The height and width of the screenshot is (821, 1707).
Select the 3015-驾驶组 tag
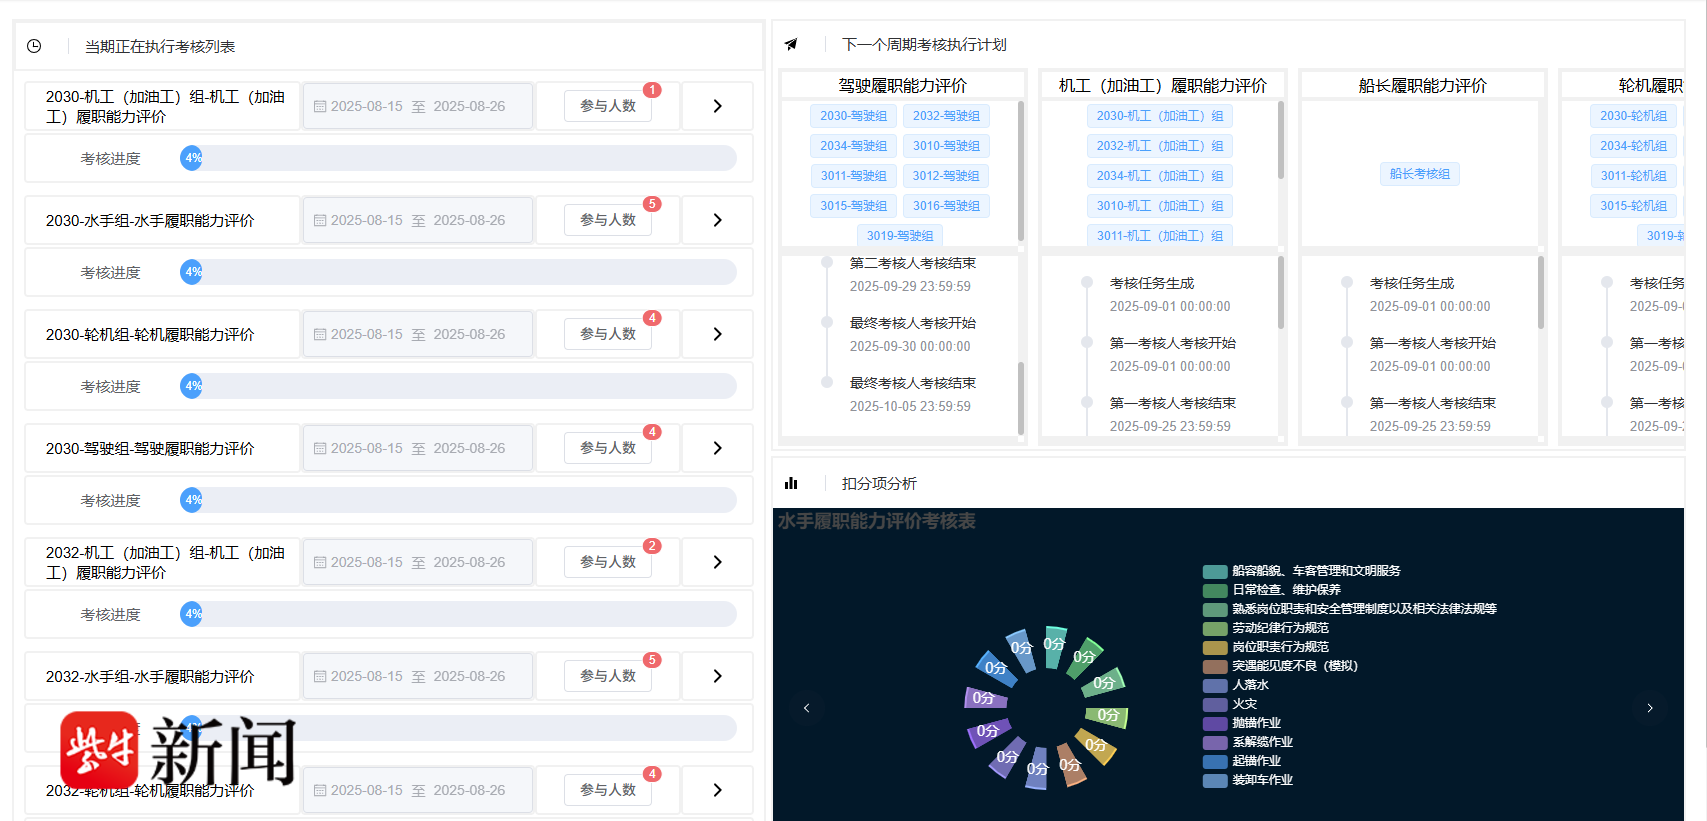coord(854,206)
